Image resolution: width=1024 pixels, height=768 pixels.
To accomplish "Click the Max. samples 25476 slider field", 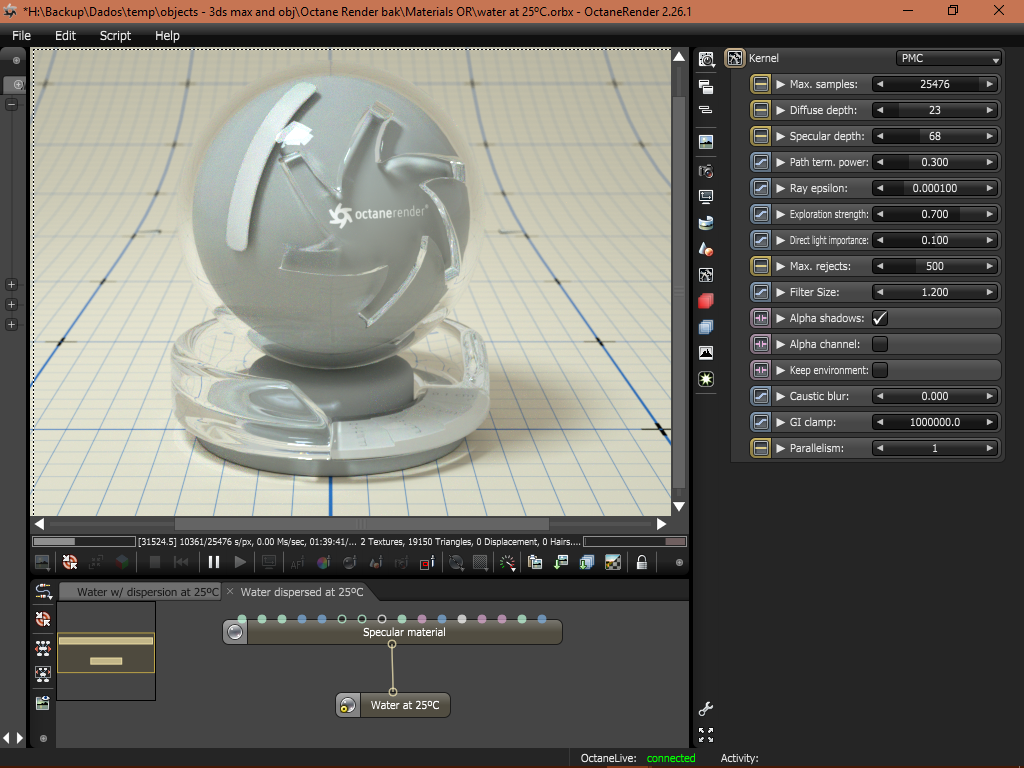I will [x=935, y=84].
